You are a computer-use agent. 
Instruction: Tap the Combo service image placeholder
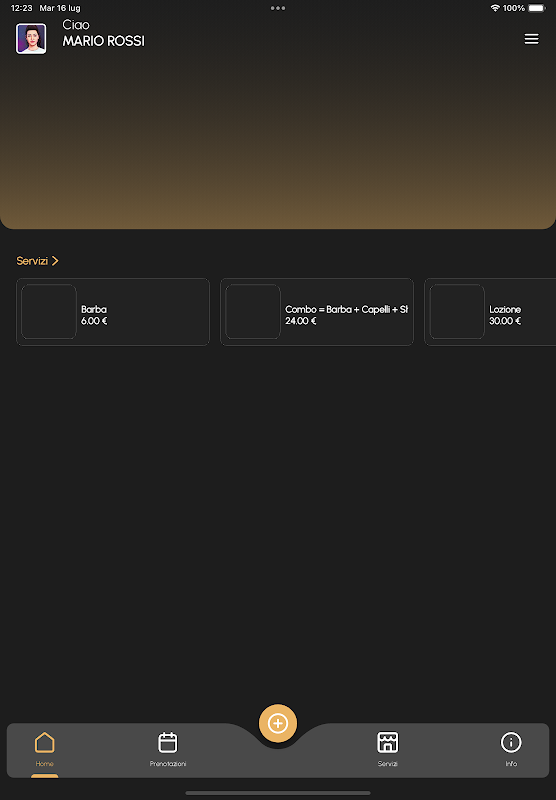click(x=253, y=312)
